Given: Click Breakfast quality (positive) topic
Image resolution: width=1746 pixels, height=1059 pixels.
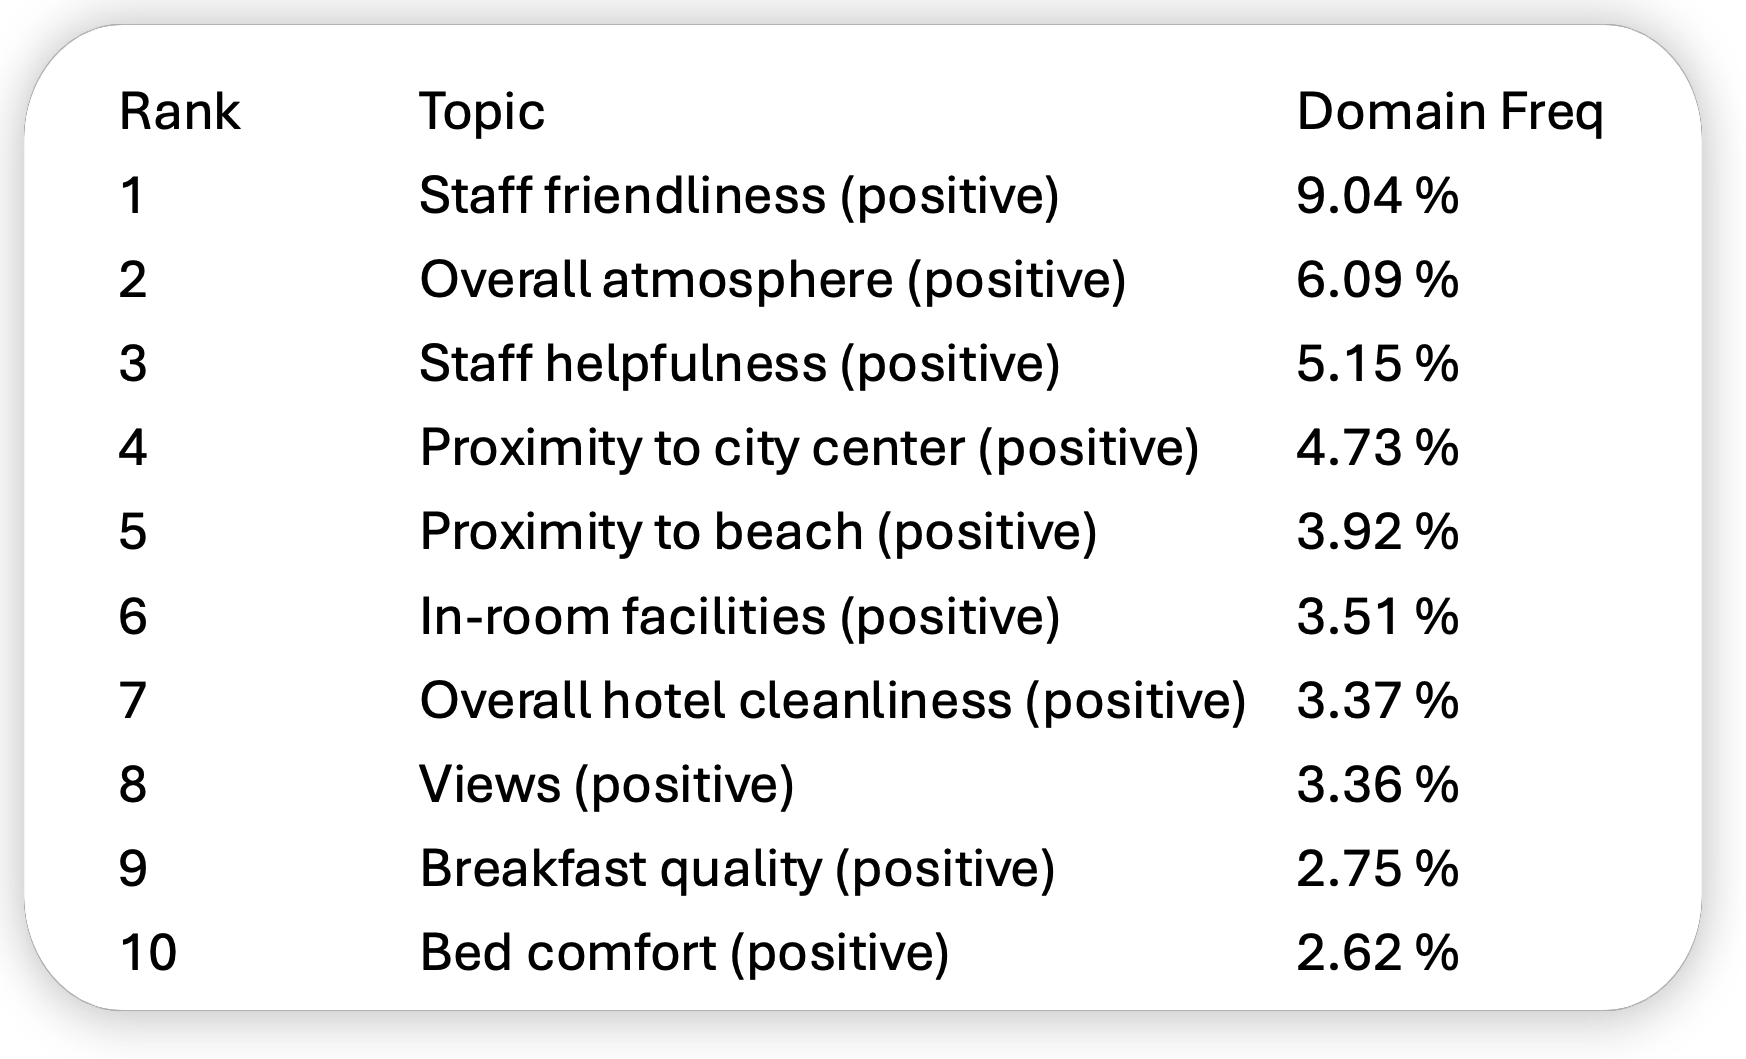Looking at the screenshot, I should 737,868.
